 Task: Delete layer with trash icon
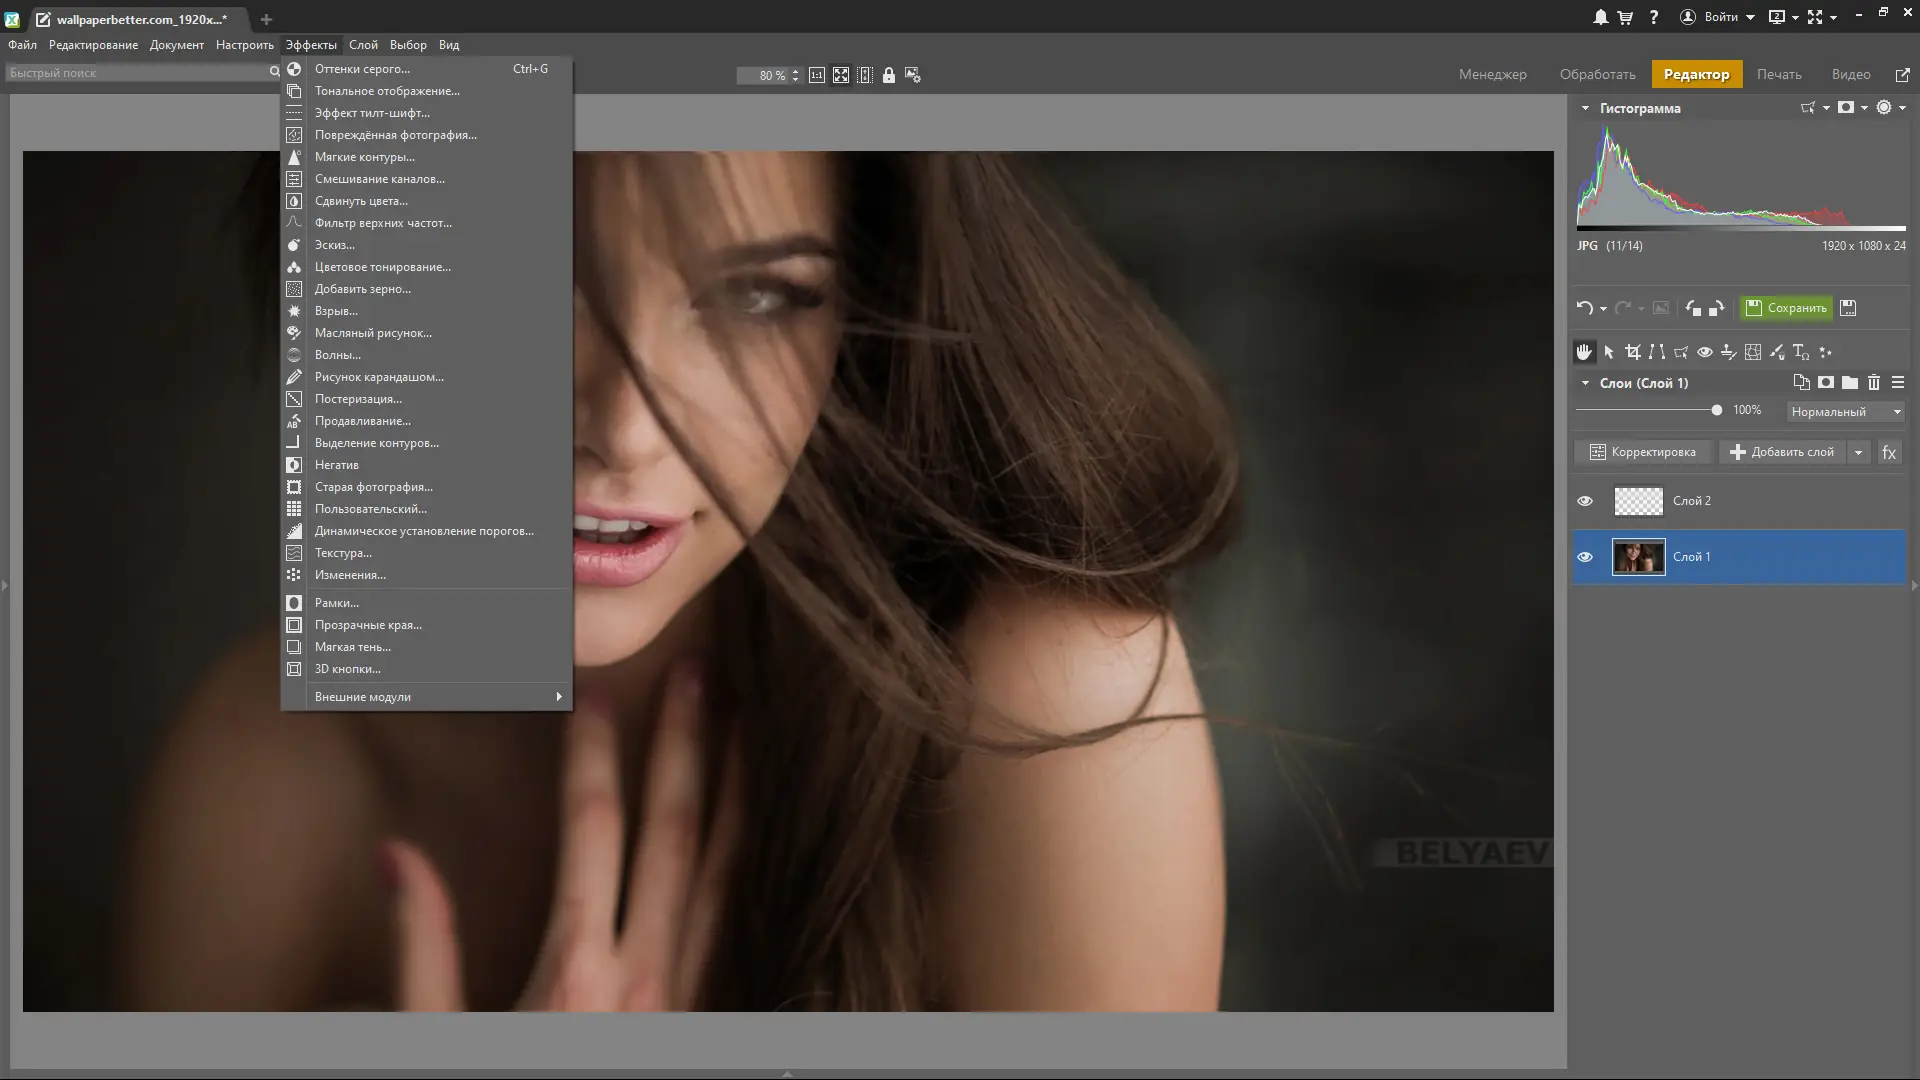[1874, 383]
